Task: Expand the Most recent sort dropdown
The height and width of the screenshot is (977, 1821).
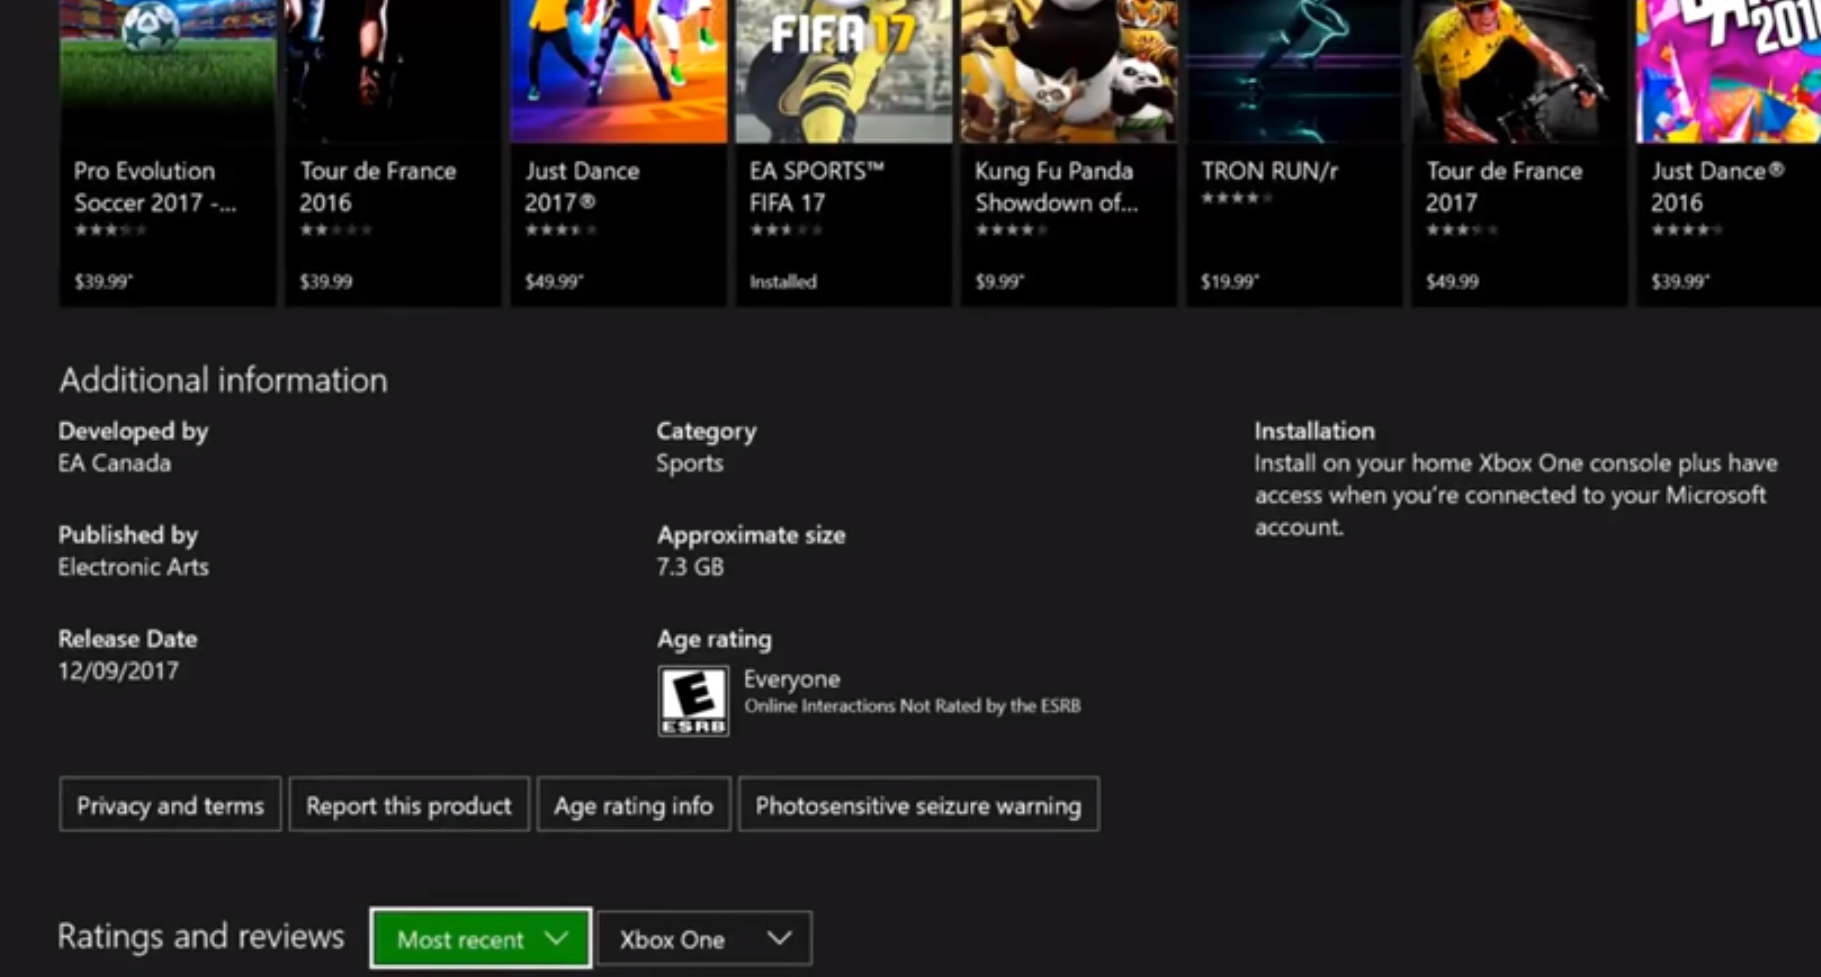Action: (x=481, y=938)
